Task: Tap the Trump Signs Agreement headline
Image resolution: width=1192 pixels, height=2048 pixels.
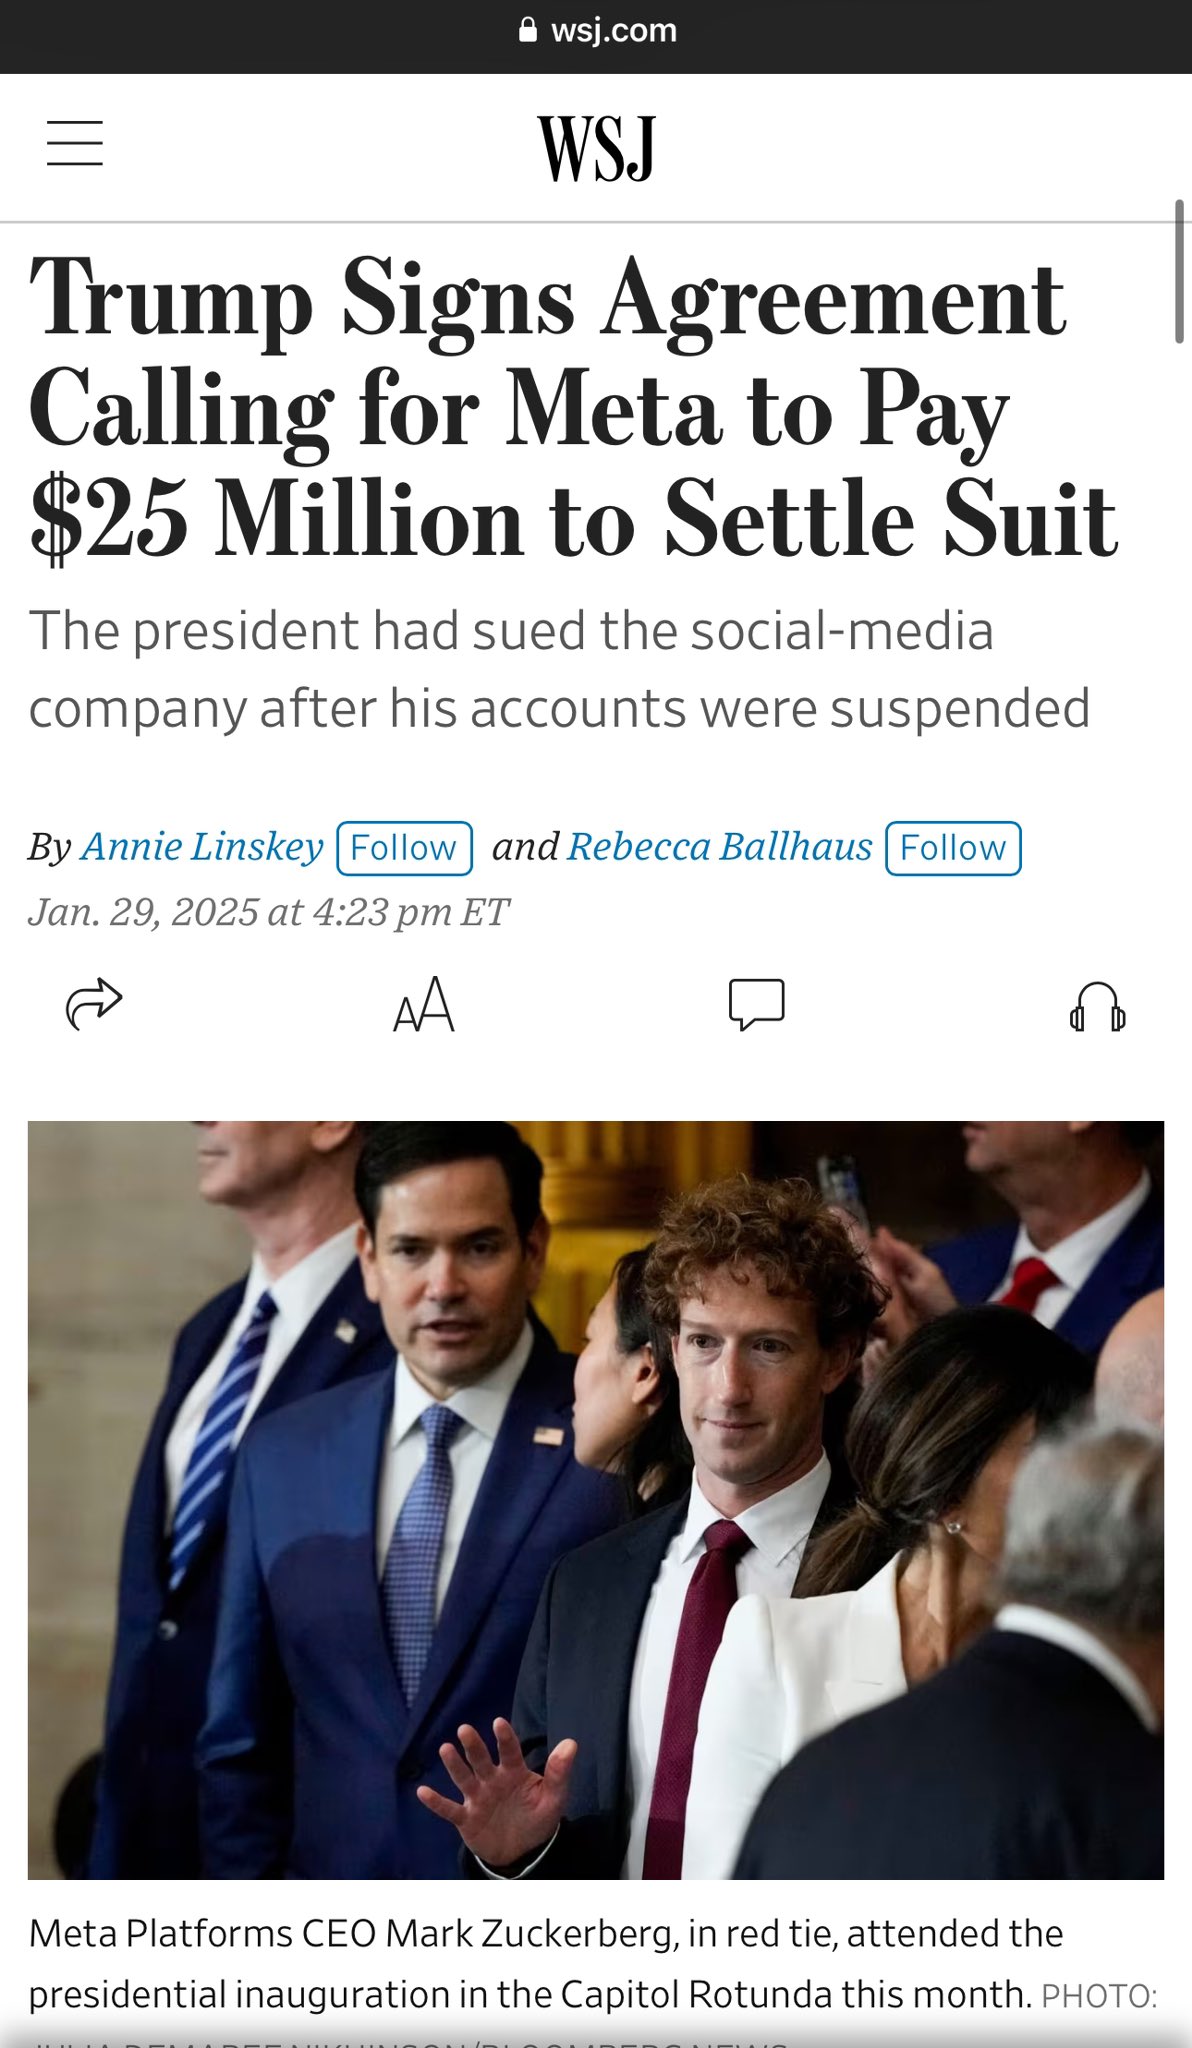Action: tap(572, 408)
